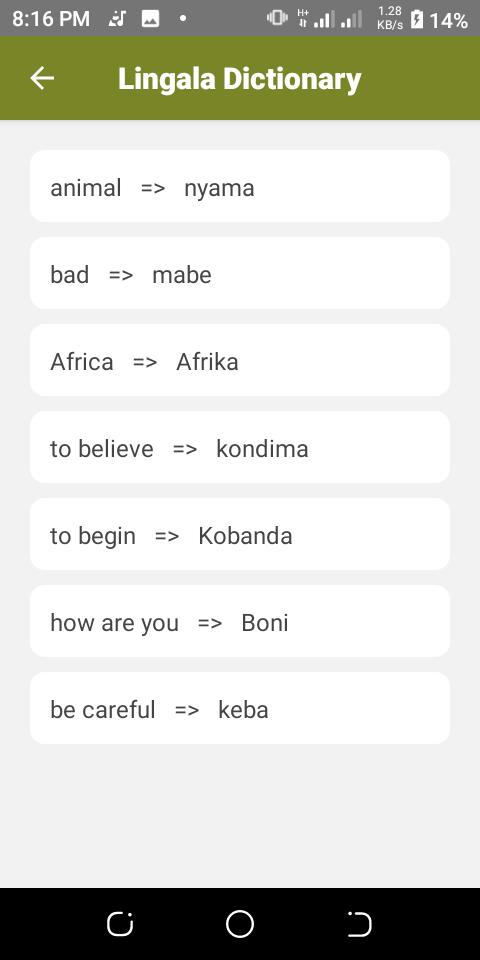Tap the image notification icon
The image size is (480, 960).
(150, 19)
